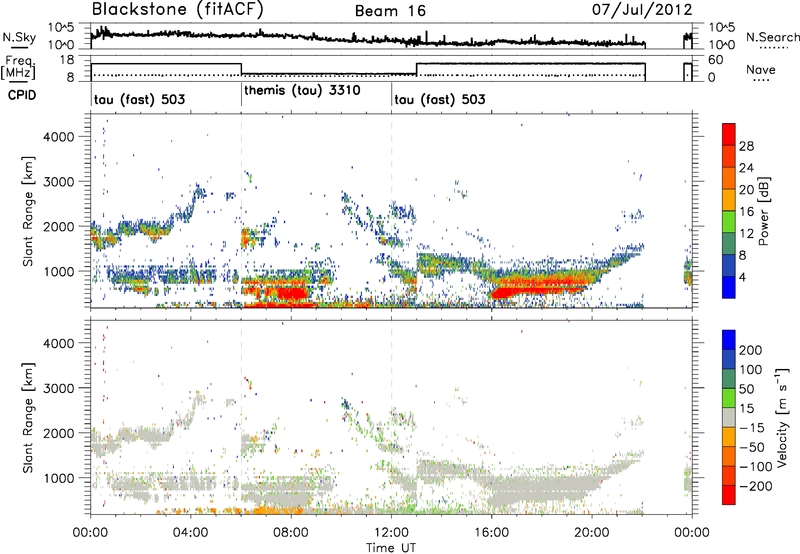The width and height of the screenshot is (800, 554).
Task: Select the "Time UT" axis title
Action: click(x=391, y=548)
